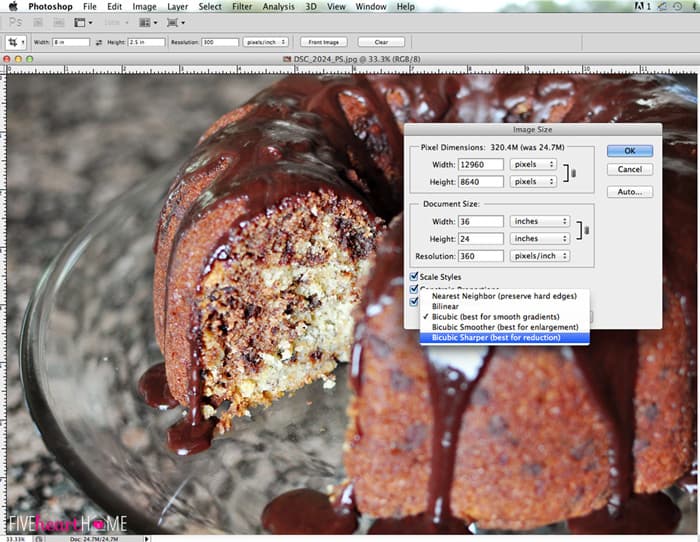Open the Help menu

405,6
